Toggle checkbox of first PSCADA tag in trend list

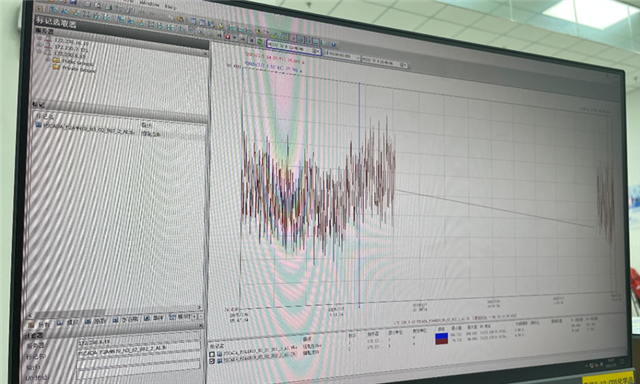tap(212, 354)
